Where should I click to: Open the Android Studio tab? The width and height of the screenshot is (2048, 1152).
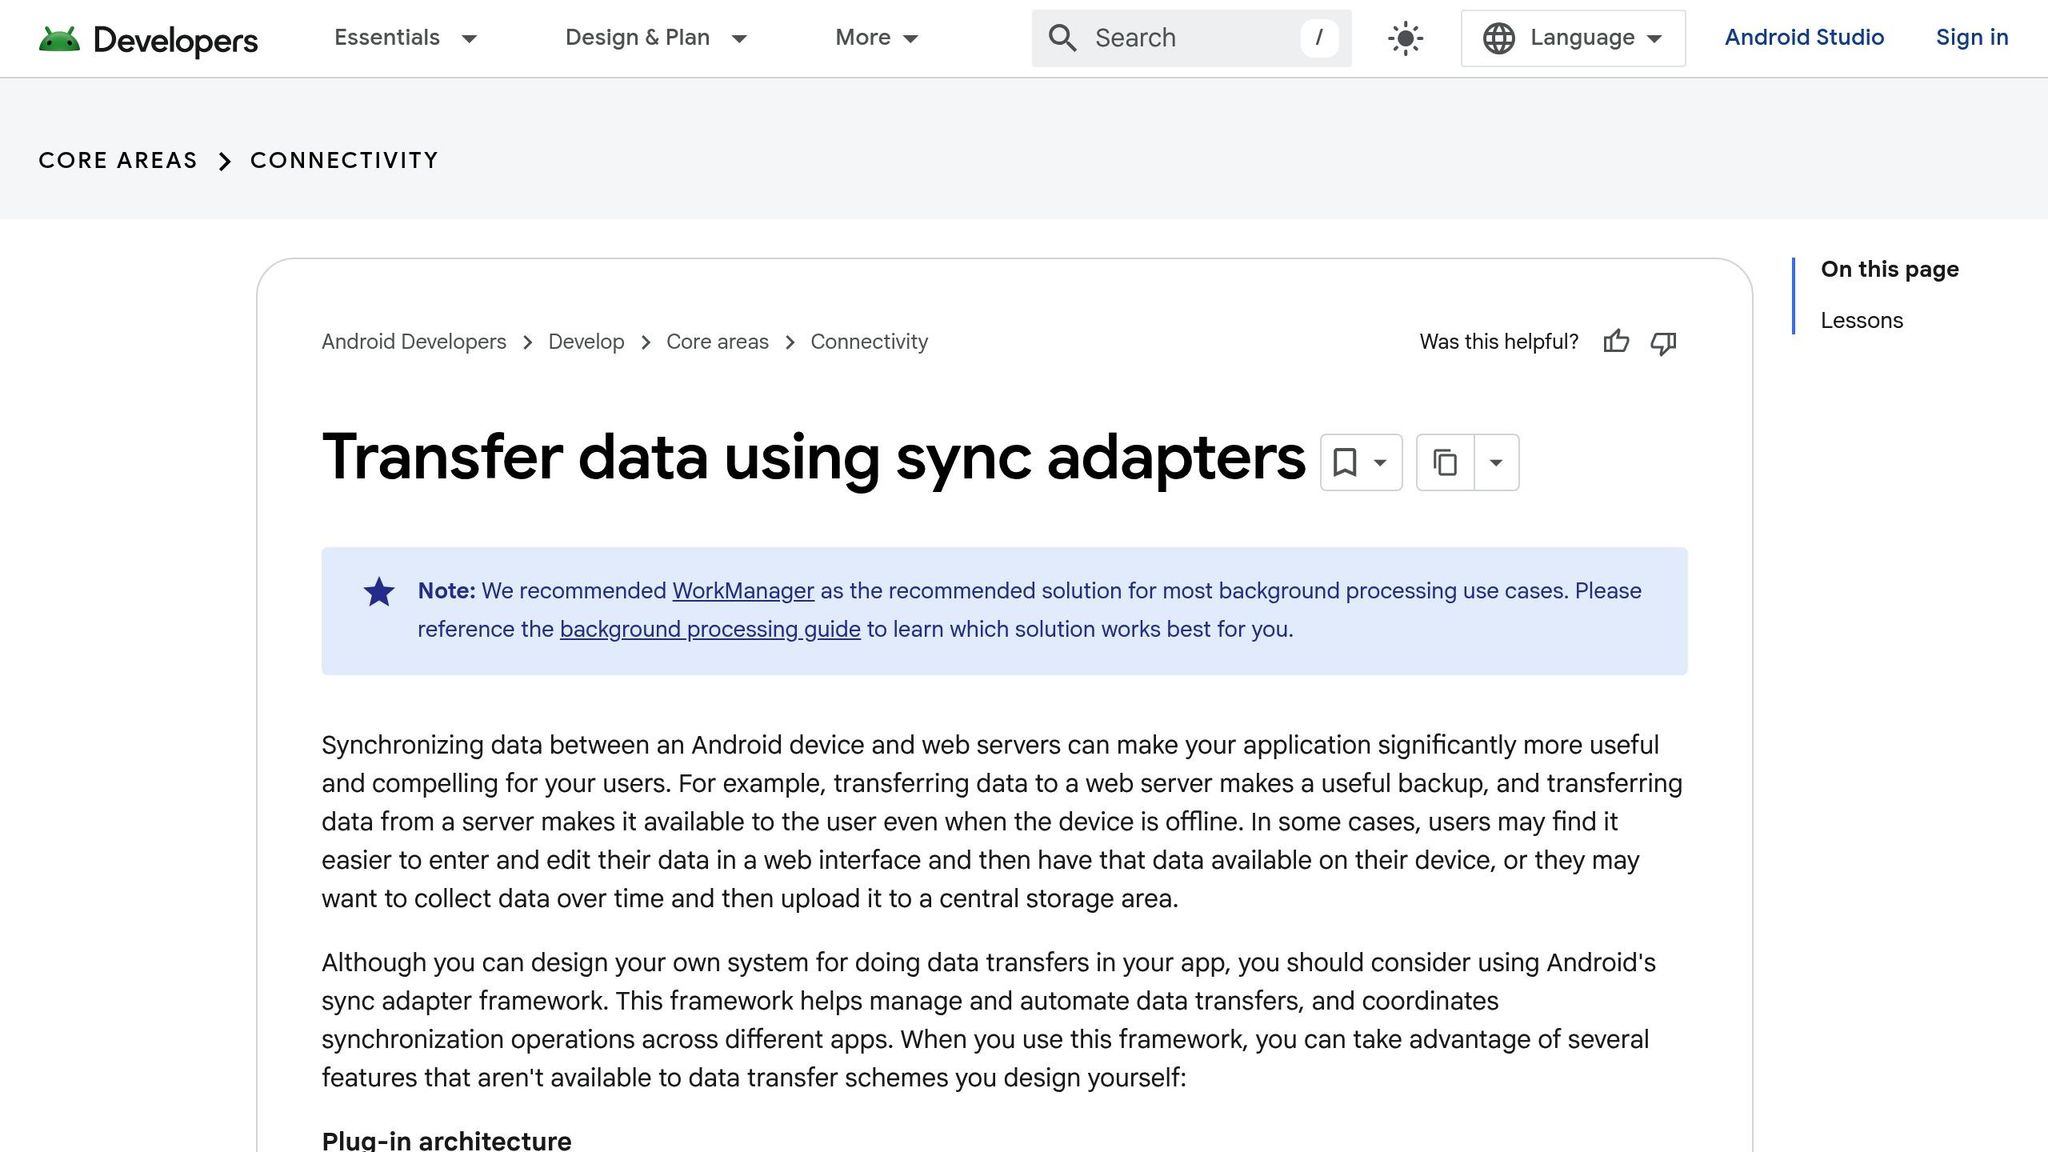coord(1804,38)
